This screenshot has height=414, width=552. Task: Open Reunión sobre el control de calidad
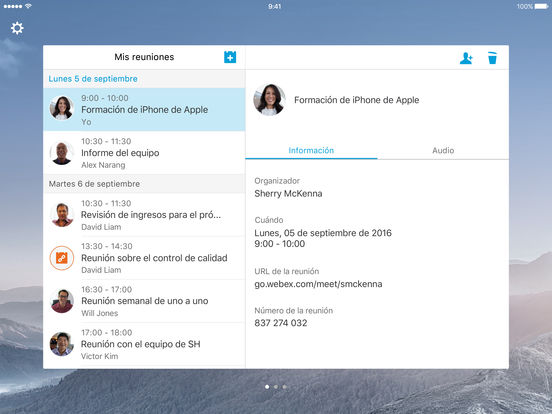(144, 258)
